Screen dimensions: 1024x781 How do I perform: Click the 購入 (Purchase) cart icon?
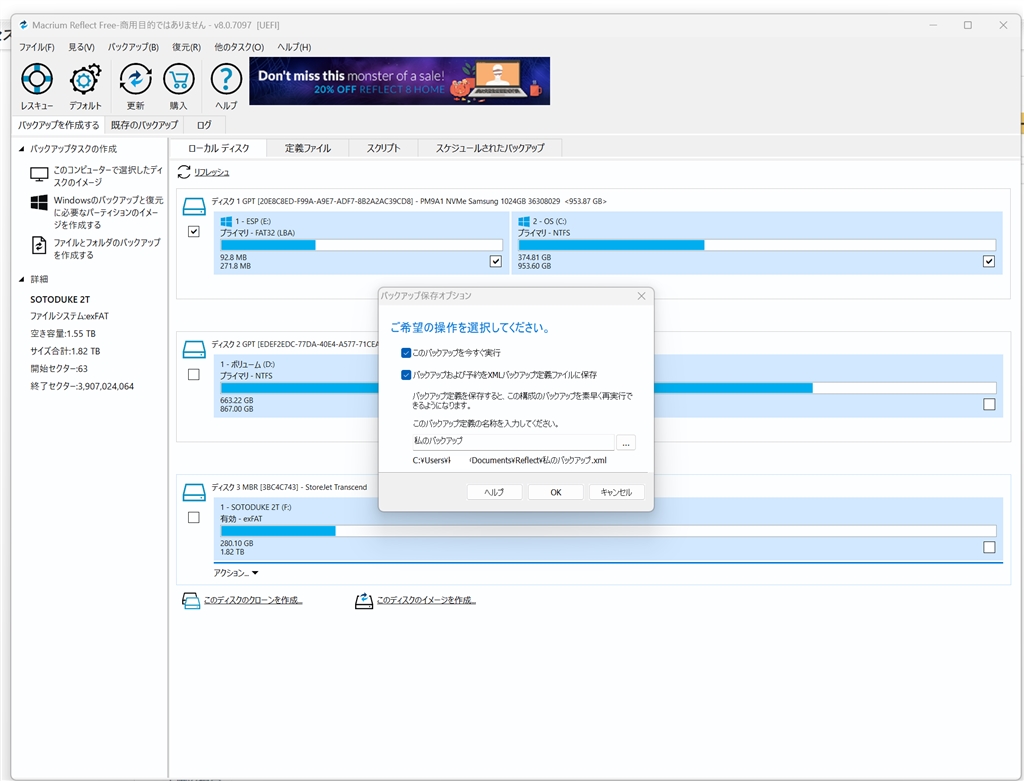point(178,80)
